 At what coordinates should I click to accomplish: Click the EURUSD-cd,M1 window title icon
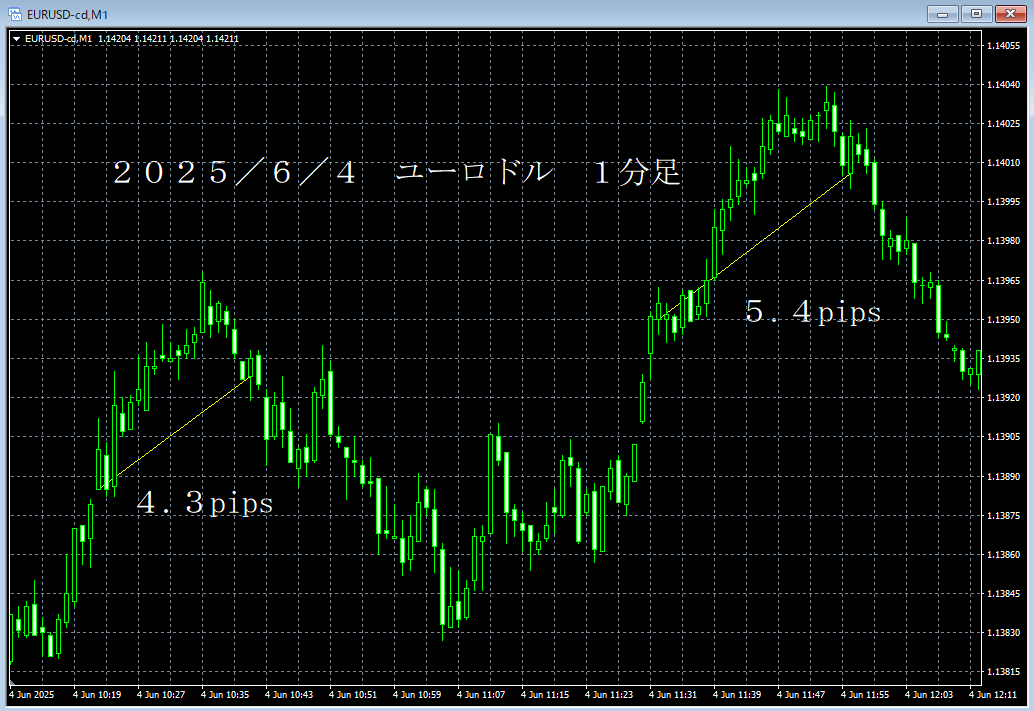point(15,14)
